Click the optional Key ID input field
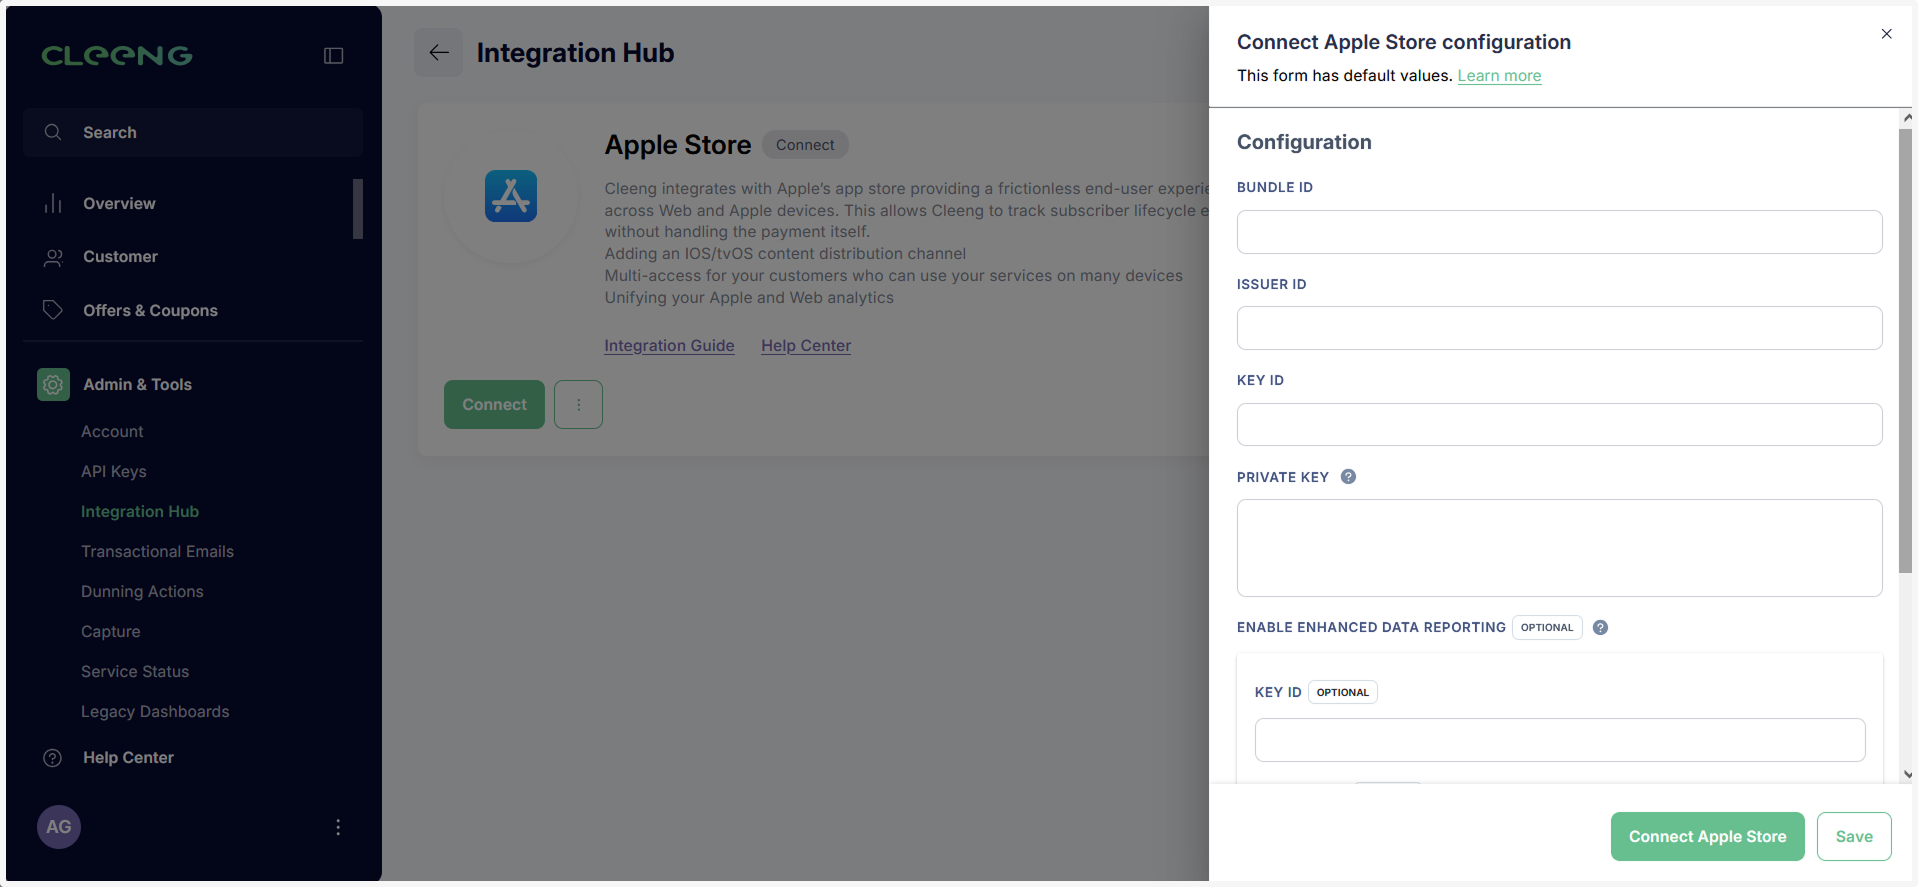Image resolution: width=1918 pixels, height=887 pixels. (1560, 740)
